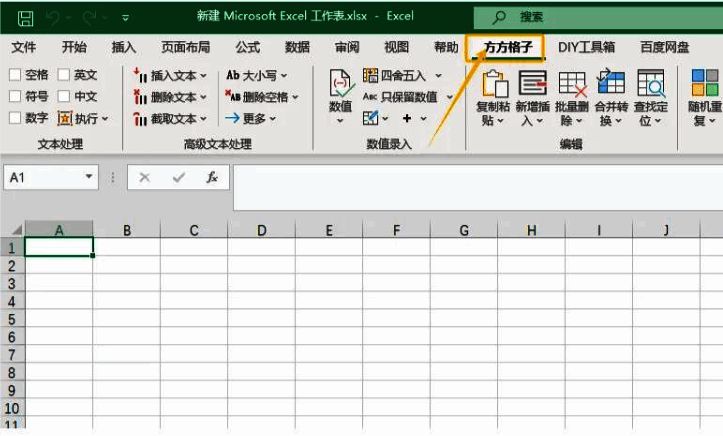This screenshot has height=436, width=723.
Task: Click the pencil table entry icon in 数值录入
Action: (x=370, y=118)
